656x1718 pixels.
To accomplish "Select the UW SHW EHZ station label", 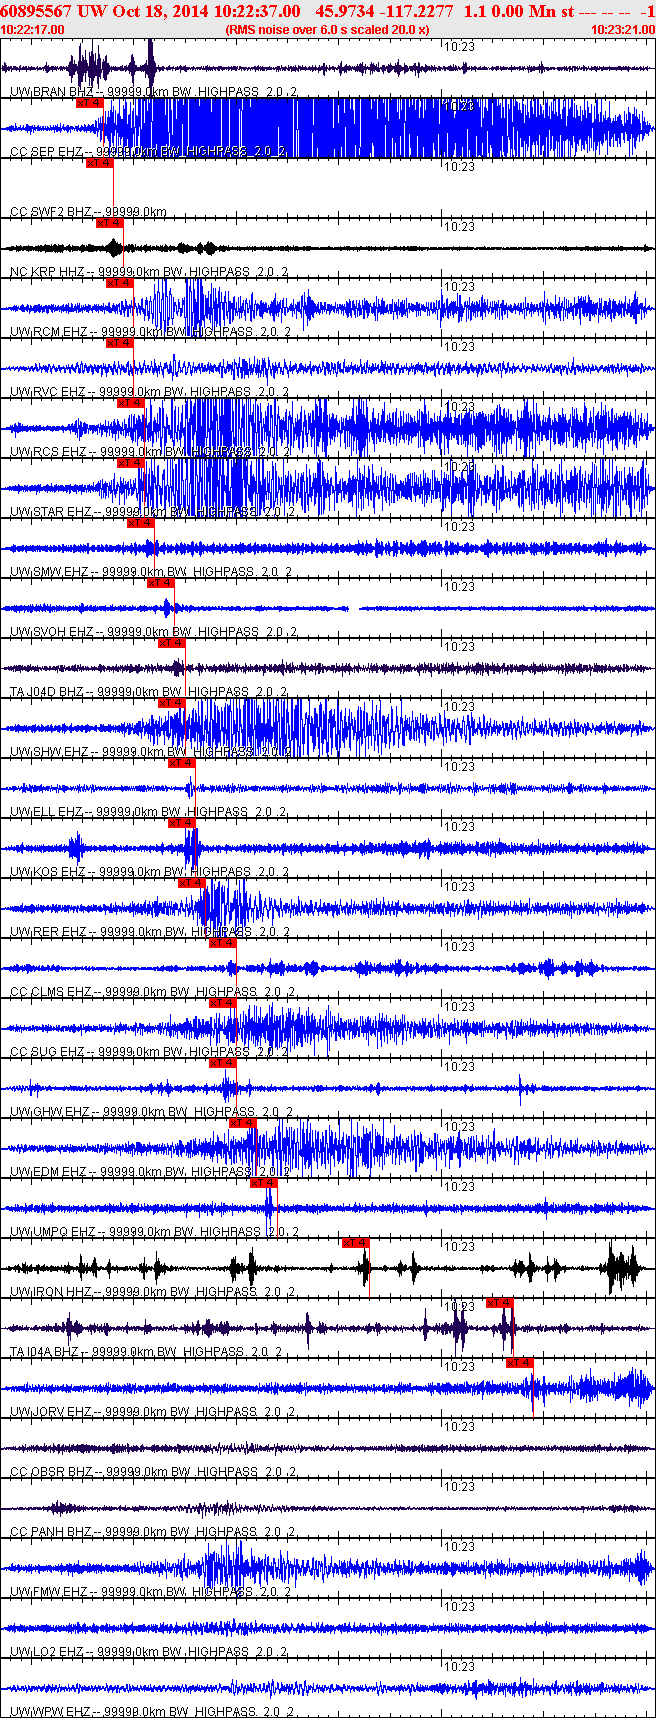I will (x=150, y=752).
